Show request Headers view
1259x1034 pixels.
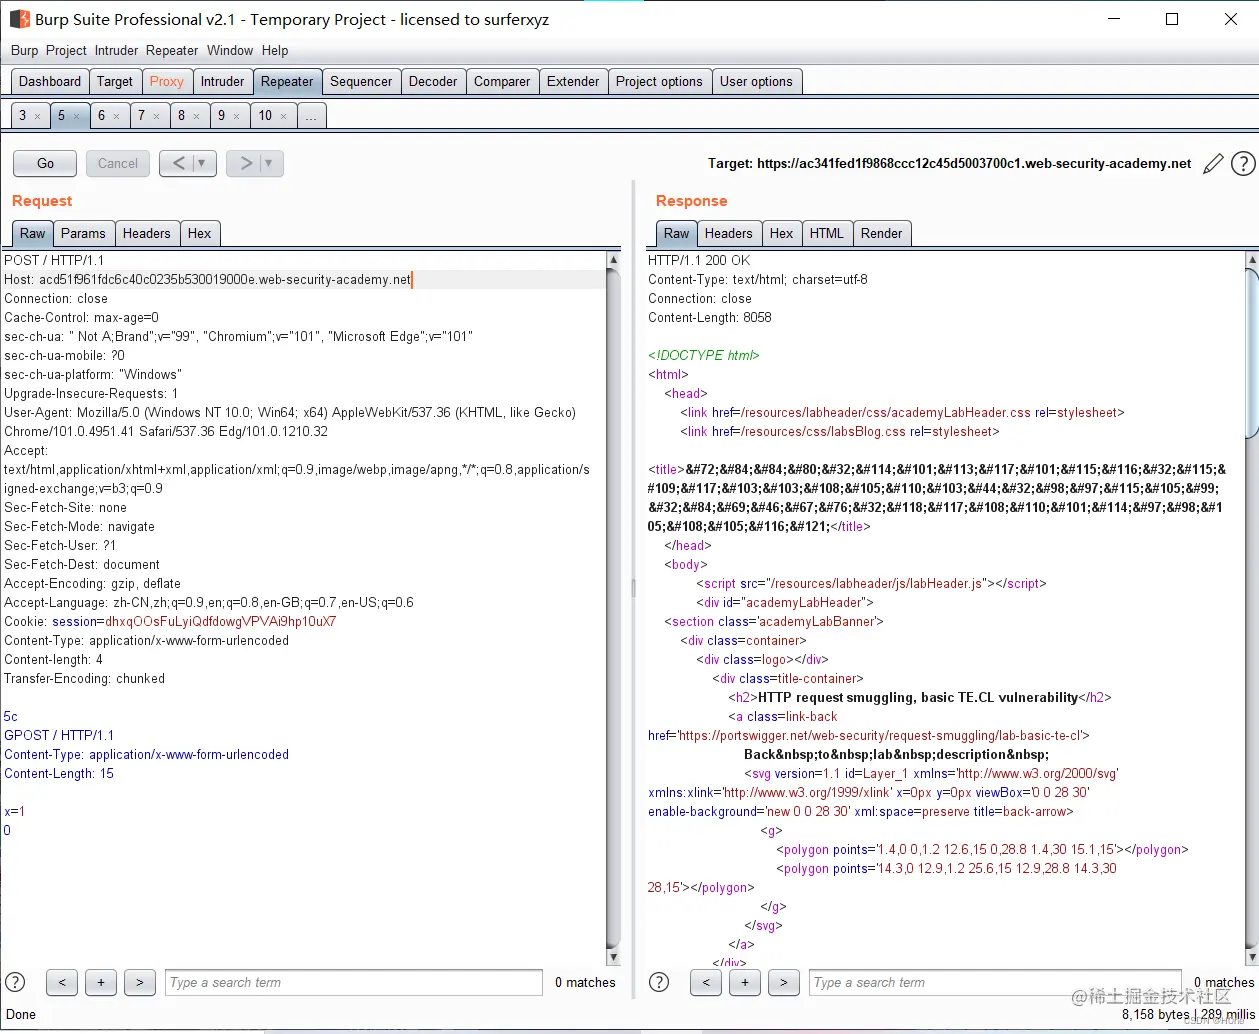147,233
